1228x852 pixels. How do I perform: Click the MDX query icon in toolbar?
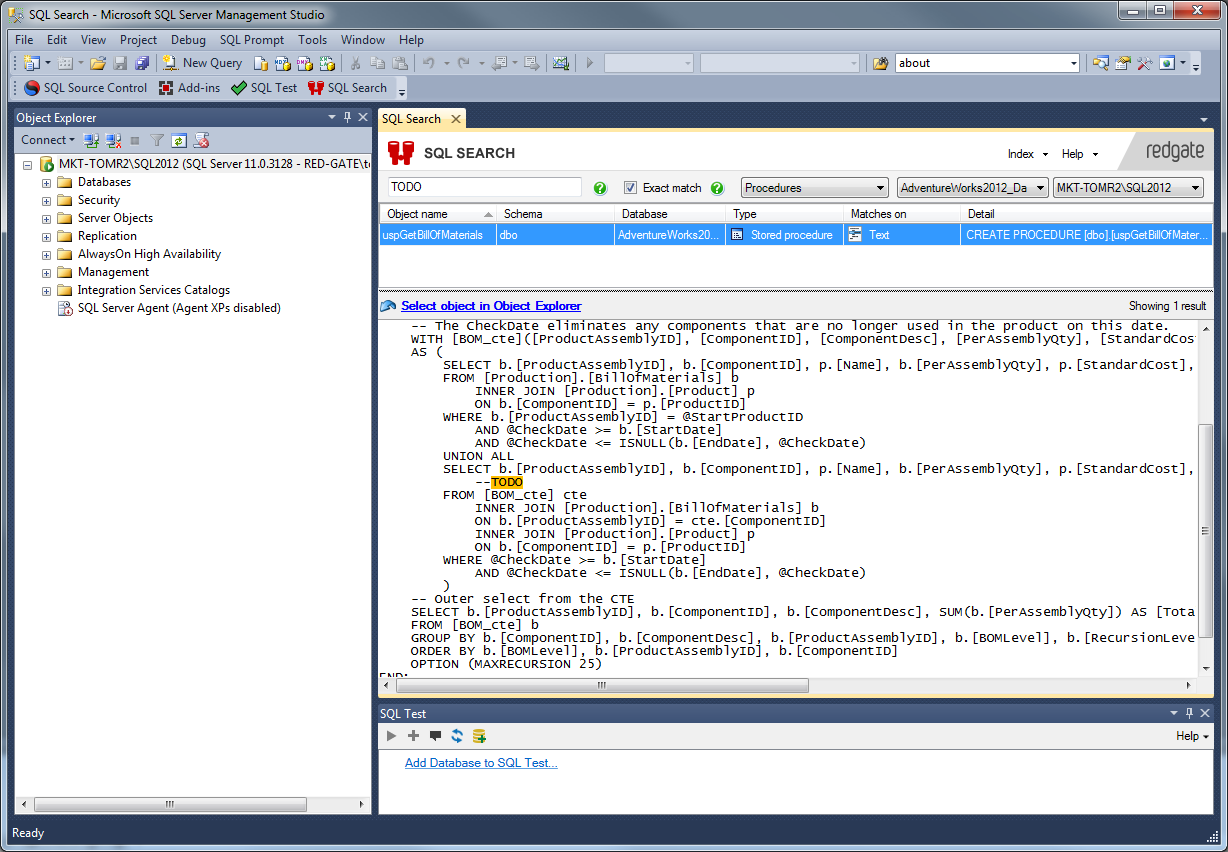pyautogui.click(x=283, y=63)
